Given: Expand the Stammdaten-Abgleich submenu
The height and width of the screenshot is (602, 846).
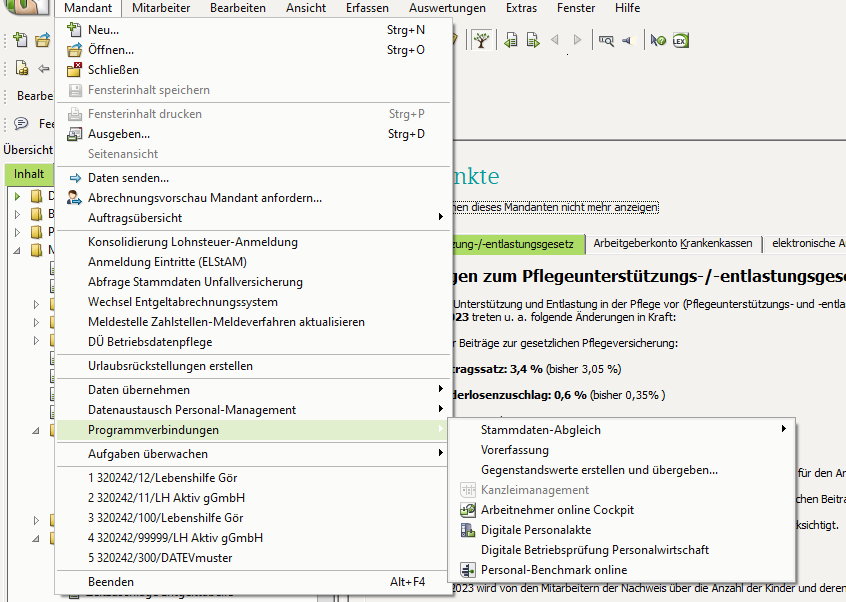Looking at the screenshot, I should (x=622, y=429).
